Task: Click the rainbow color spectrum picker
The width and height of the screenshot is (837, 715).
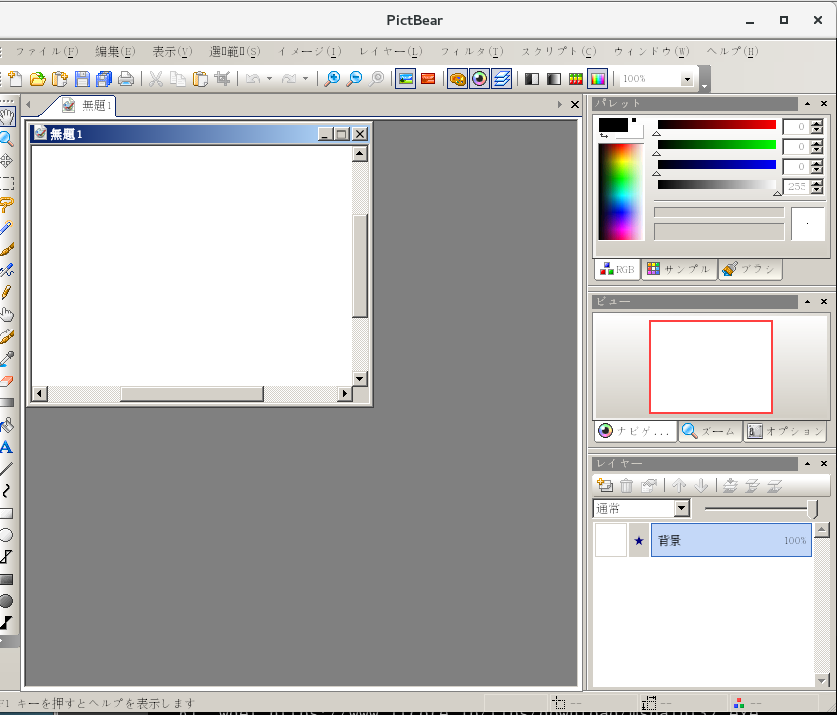Action: coord(619,190)
